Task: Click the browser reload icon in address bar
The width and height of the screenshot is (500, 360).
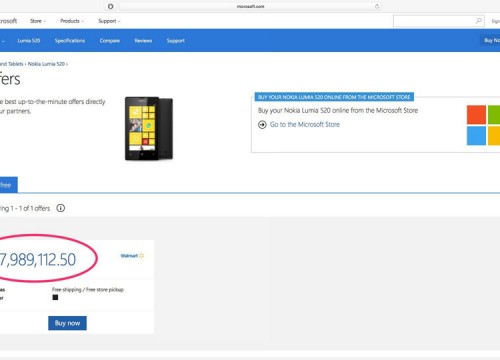Action: [377, 6]
